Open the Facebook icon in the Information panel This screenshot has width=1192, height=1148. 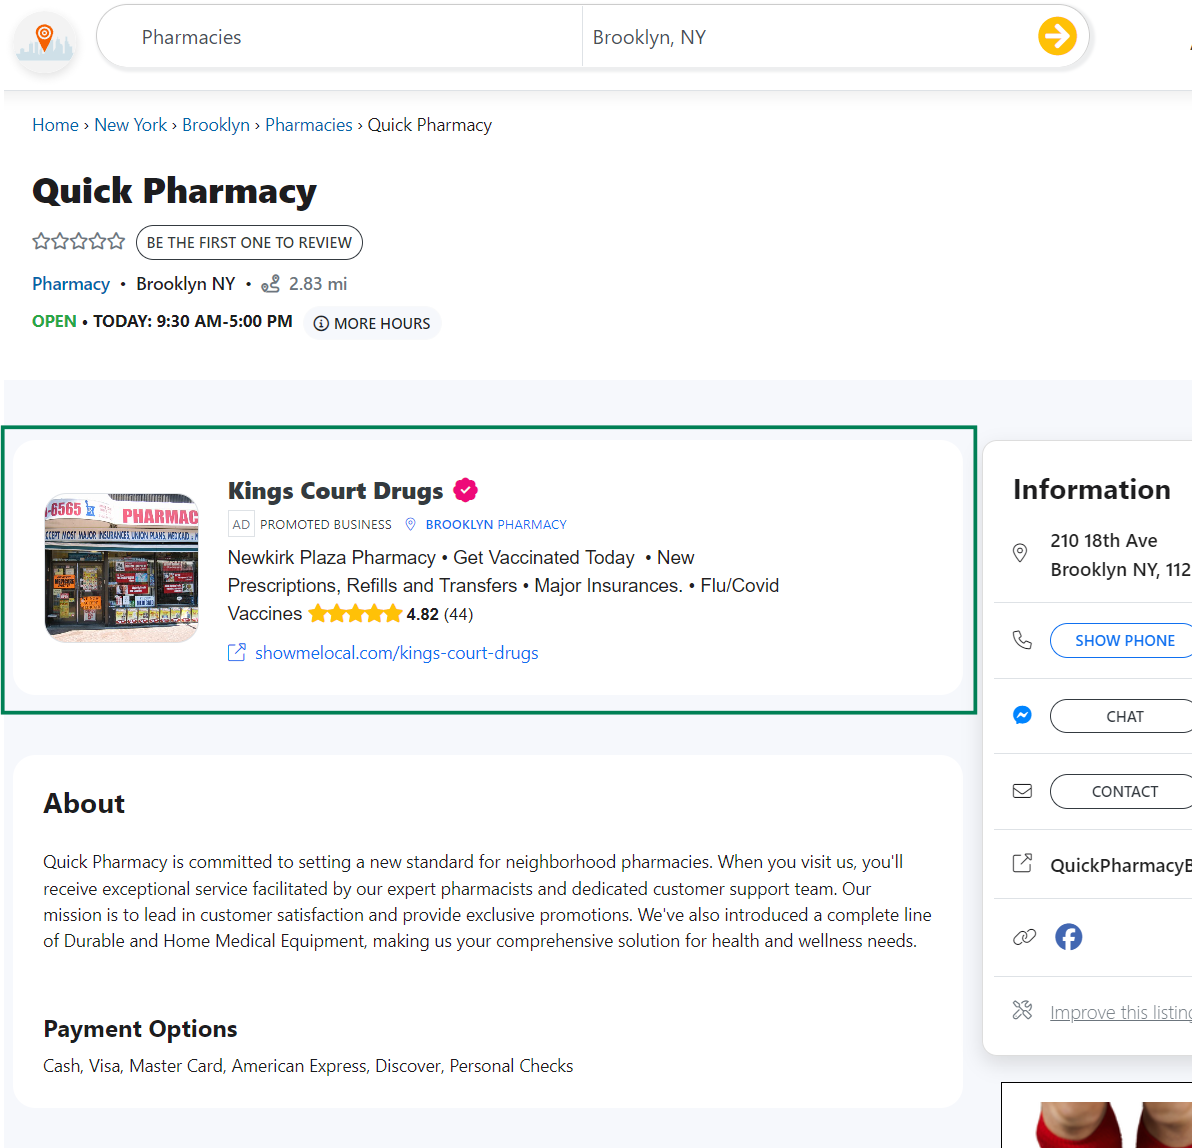[1068, 937]
